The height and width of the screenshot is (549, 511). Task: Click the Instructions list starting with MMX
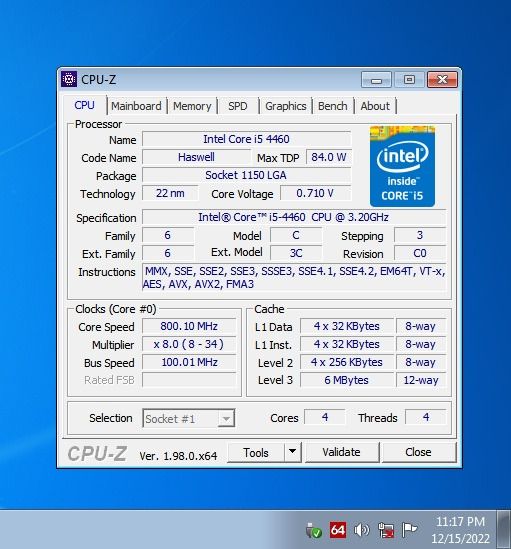coord(294,278)
